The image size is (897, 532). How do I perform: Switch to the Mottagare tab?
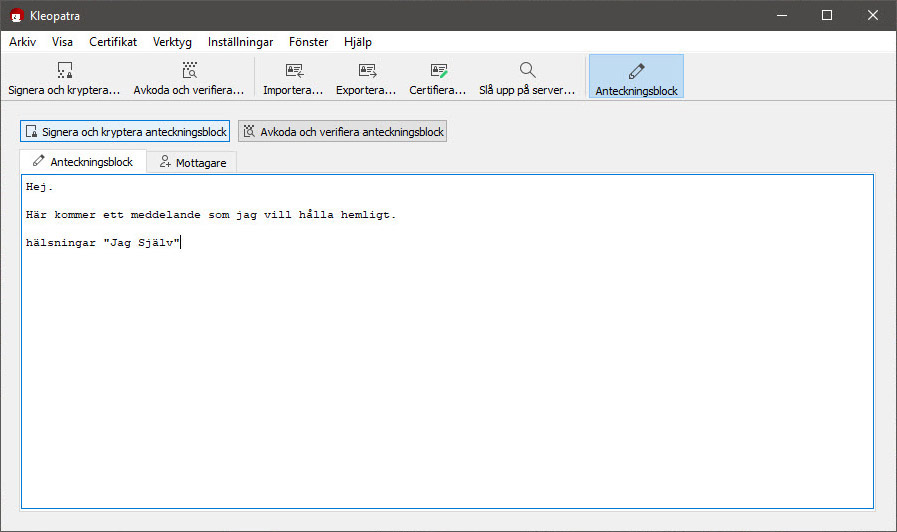[192, 162]
